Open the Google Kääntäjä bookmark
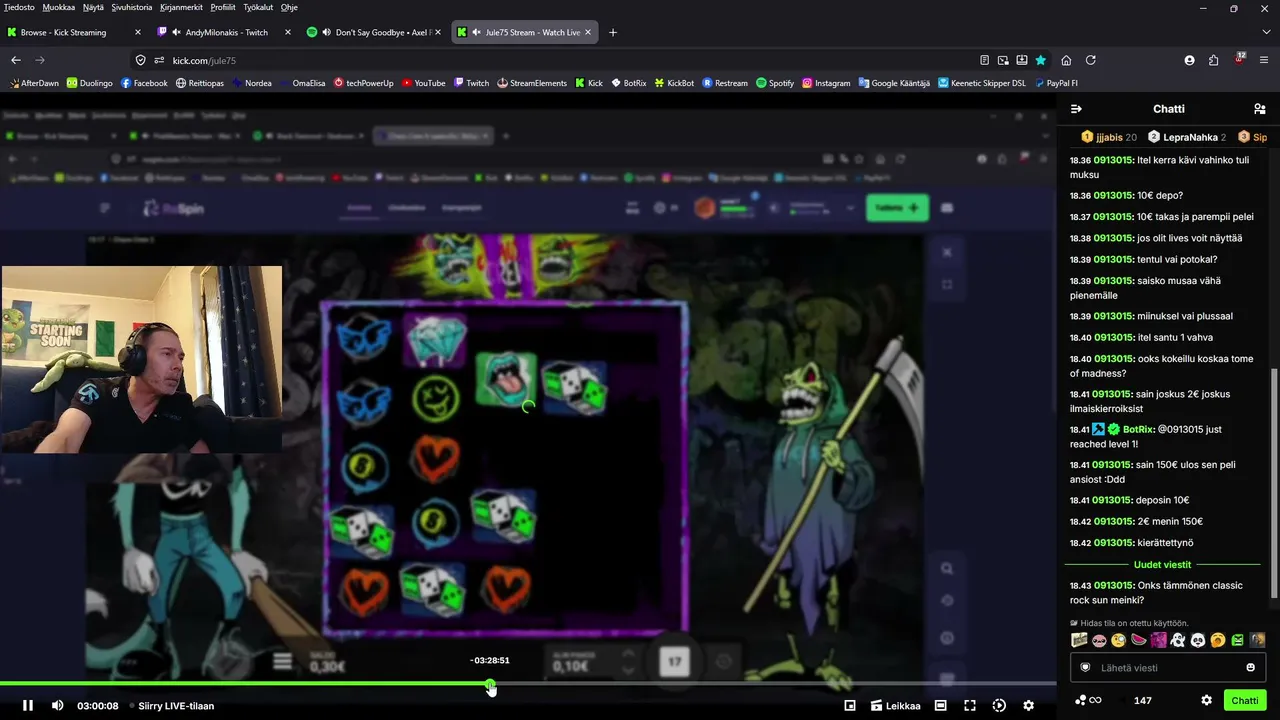Screen dimensions: 1280x720 pyautogui.click(x=893, y=83)
